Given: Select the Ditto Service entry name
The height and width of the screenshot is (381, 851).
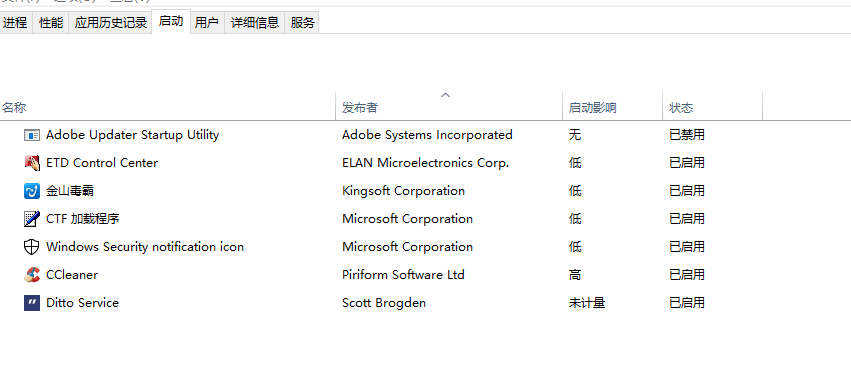Looking at the screenshot, I should (82, 303).
